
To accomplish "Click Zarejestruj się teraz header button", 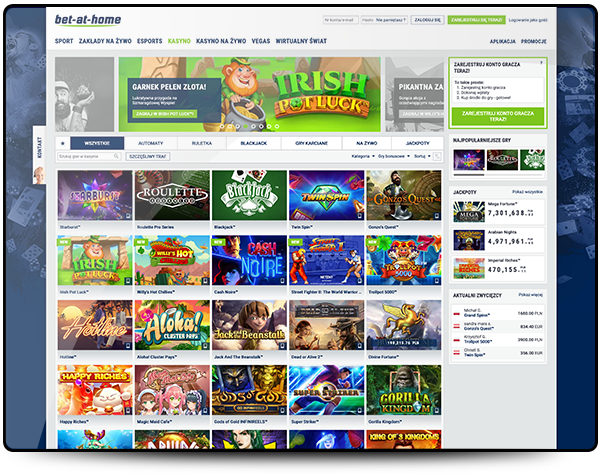I will [x=476, y=20].
